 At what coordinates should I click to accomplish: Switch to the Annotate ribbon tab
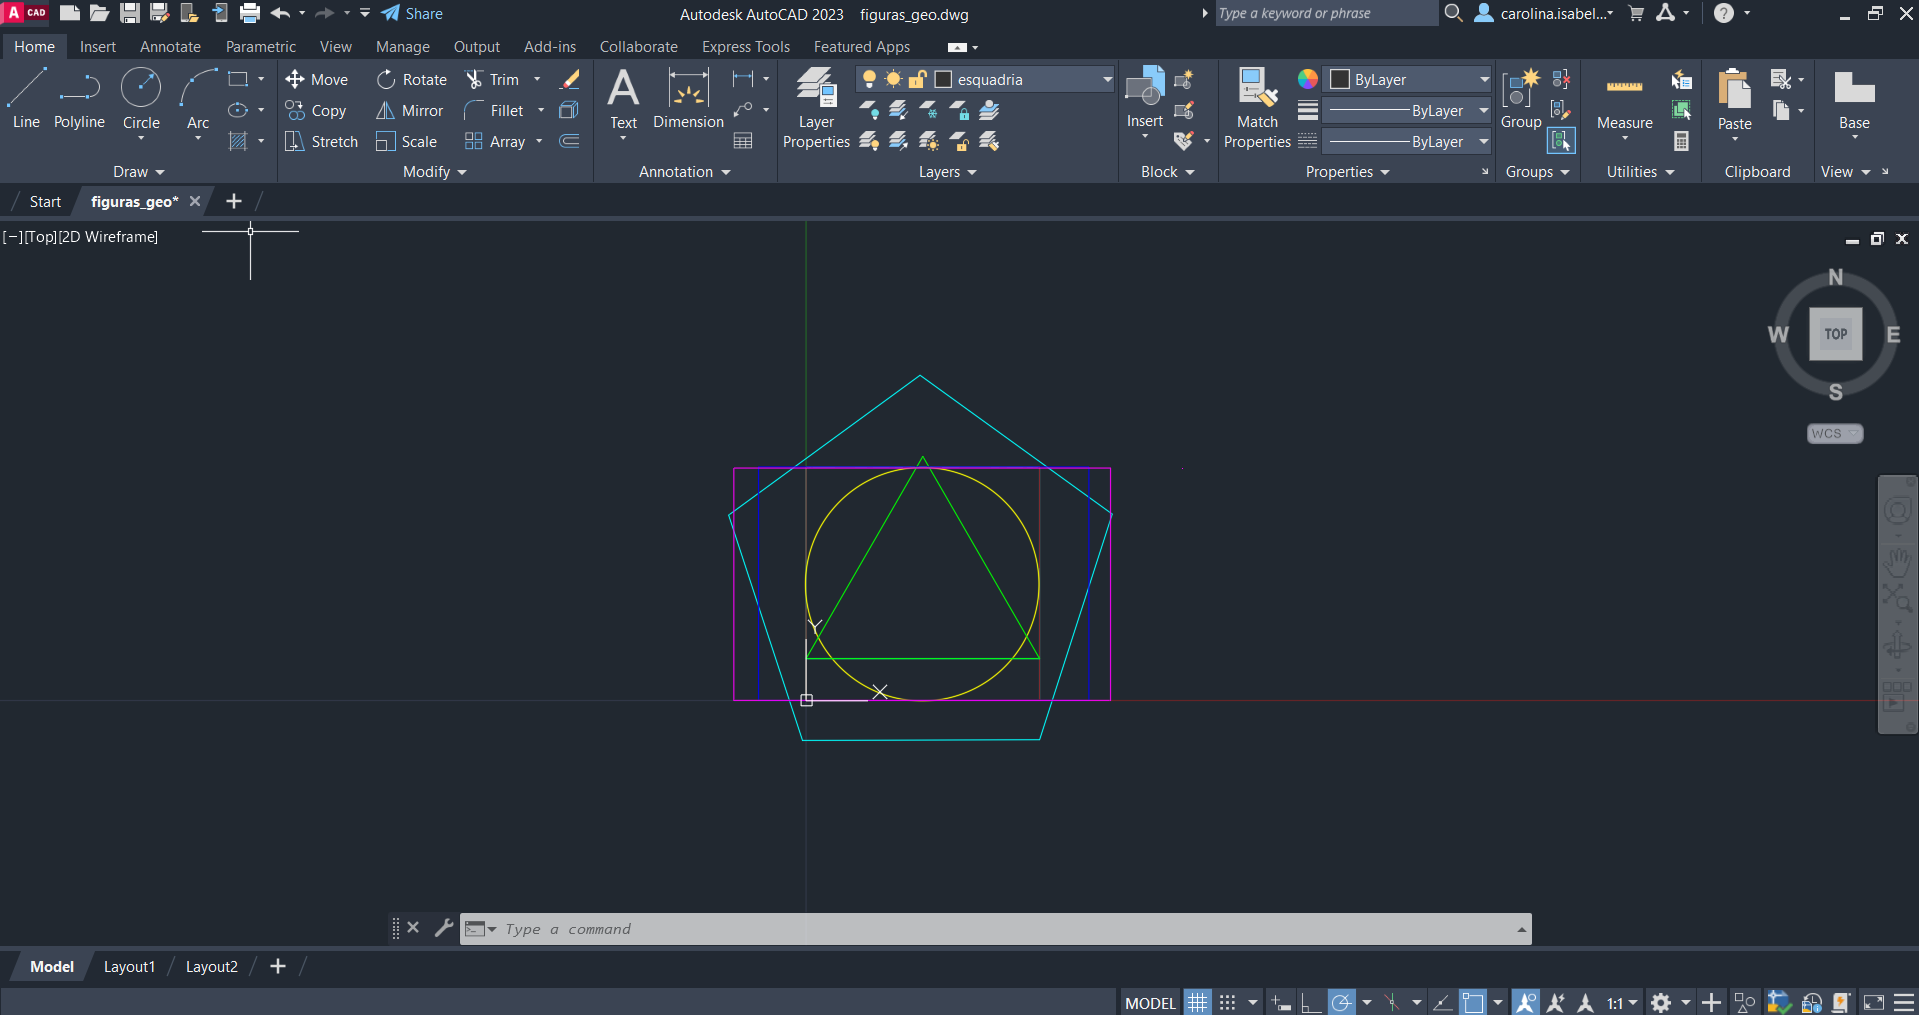[170, 47]
